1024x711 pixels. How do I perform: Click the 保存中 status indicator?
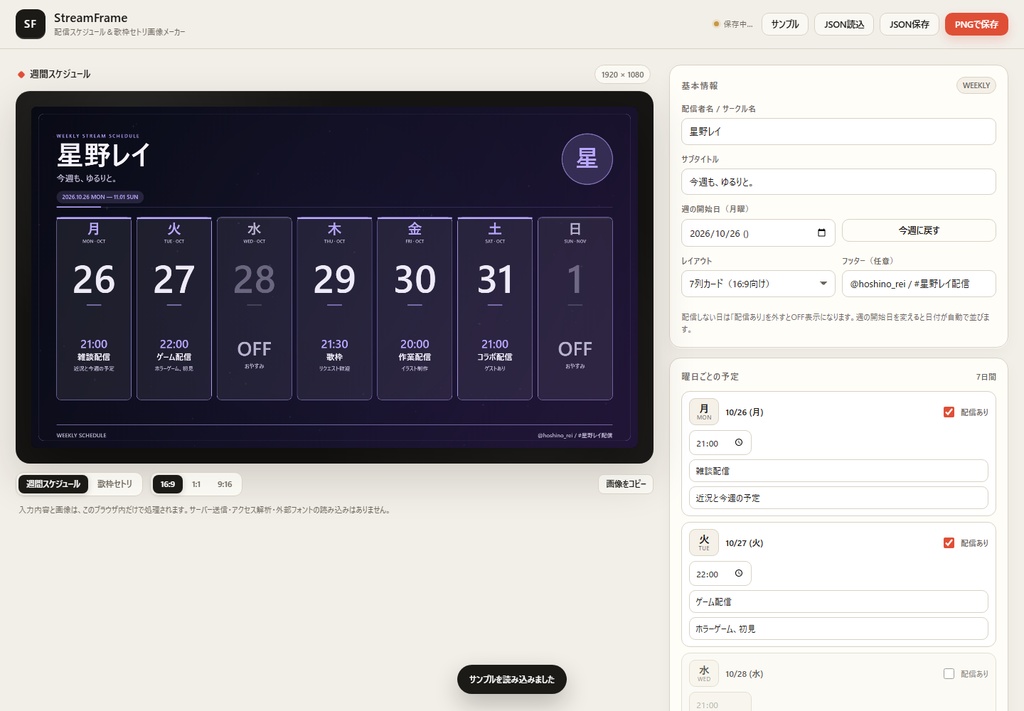733,24
